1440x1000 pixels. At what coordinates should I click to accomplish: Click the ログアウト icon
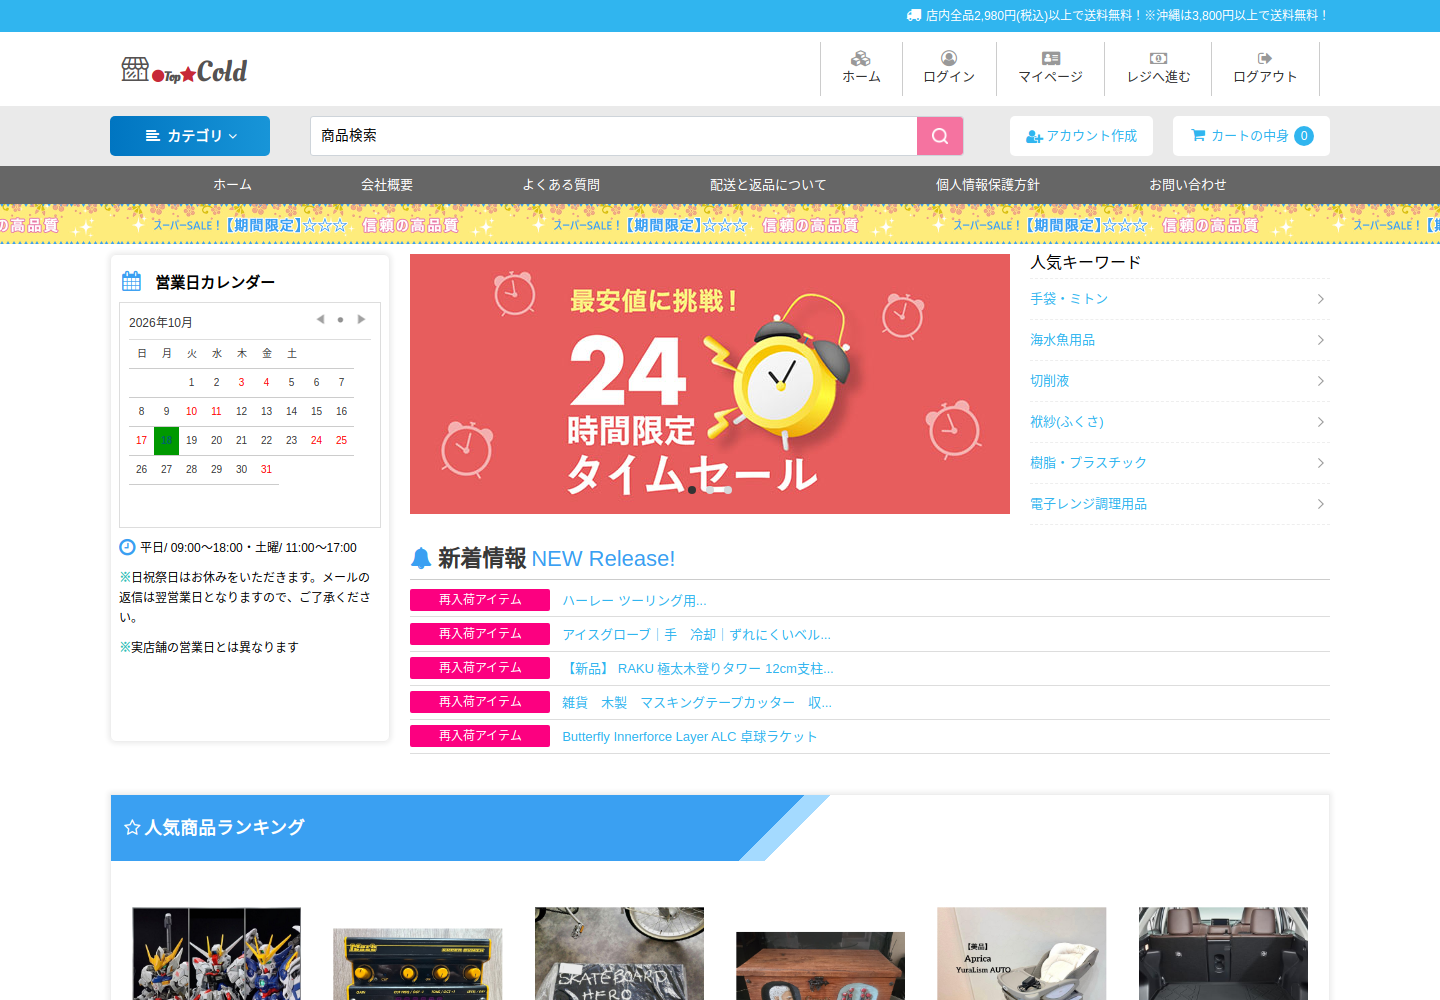[x=1265, y=59]
